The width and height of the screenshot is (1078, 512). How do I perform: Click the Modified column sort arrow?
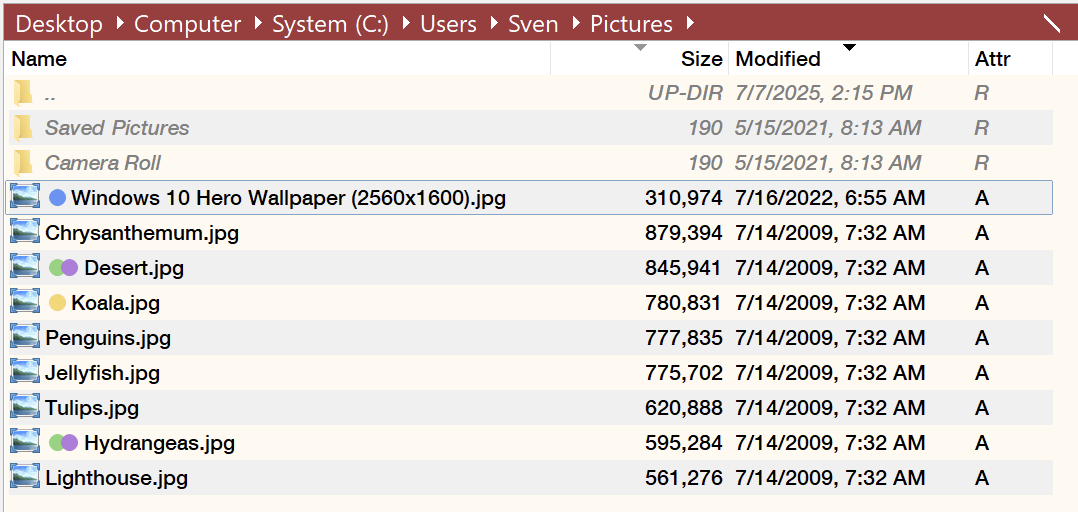(x=850, y=47)
